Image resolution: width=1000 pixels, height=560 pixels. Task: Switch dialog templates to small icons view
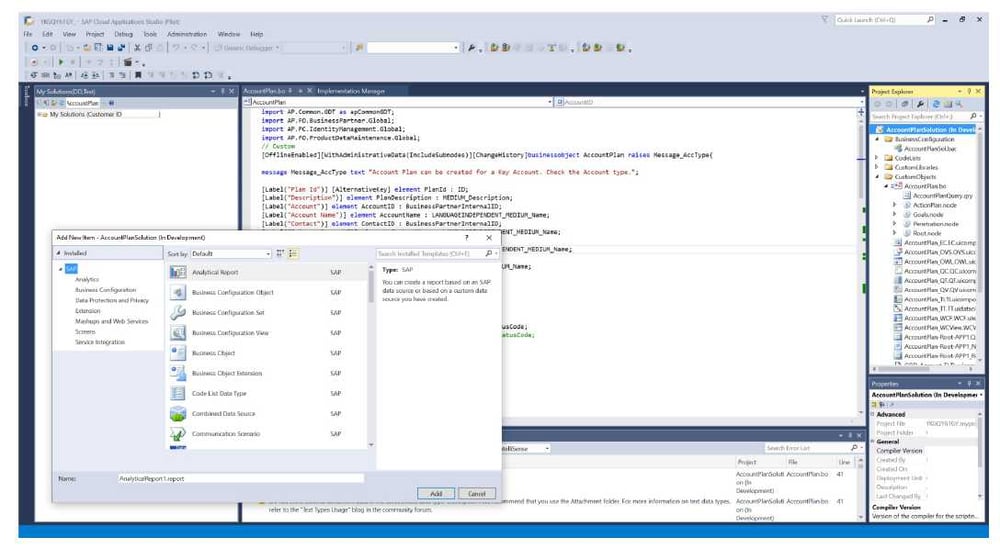(281, 253)
